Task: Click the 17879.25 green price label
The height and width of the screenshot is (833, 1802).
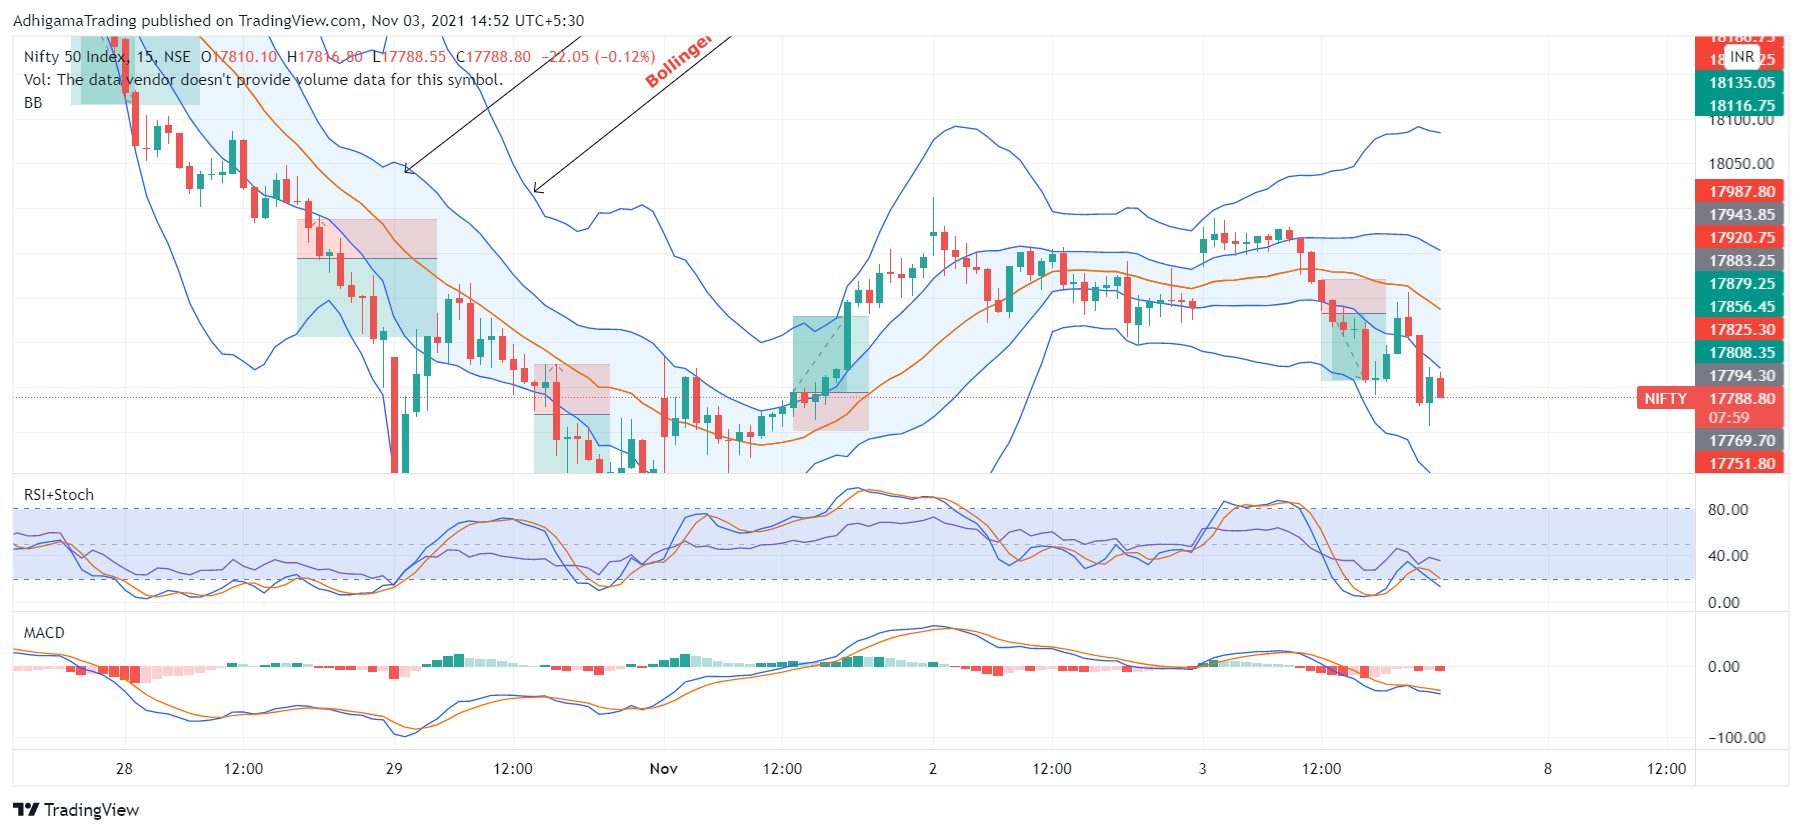Action: tap(1741, 284)
